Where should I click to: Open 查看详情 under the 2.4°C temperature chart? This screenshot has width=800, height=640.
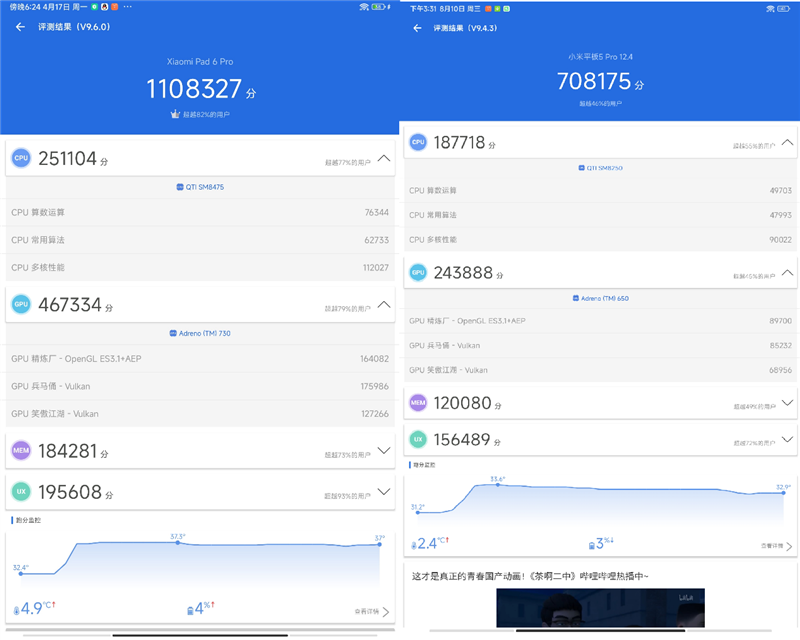click(x=776, y=546)
